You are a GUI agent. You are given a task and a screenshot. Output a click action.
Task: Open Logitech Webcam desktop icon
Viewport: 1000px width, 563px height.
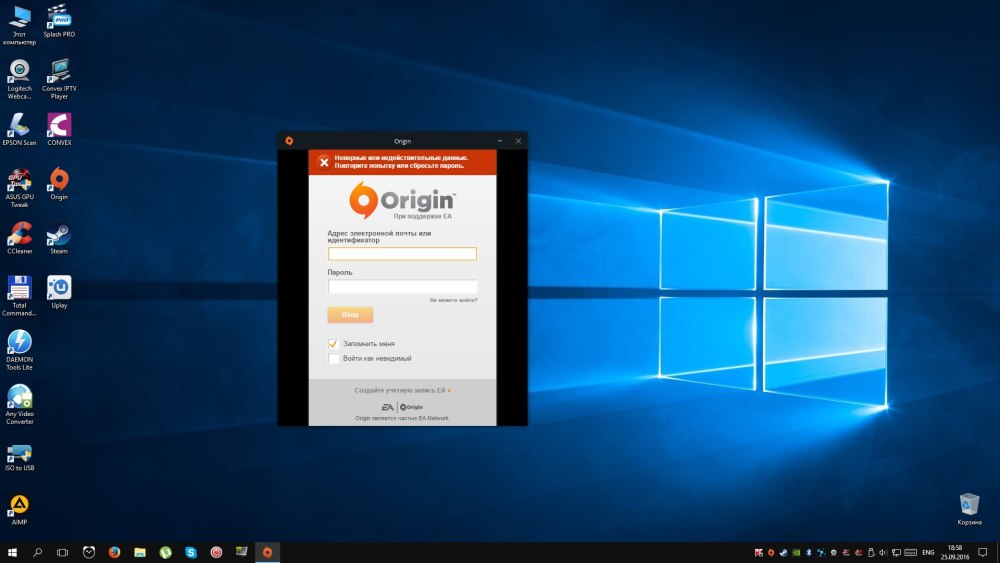click(x=19, y=79)
